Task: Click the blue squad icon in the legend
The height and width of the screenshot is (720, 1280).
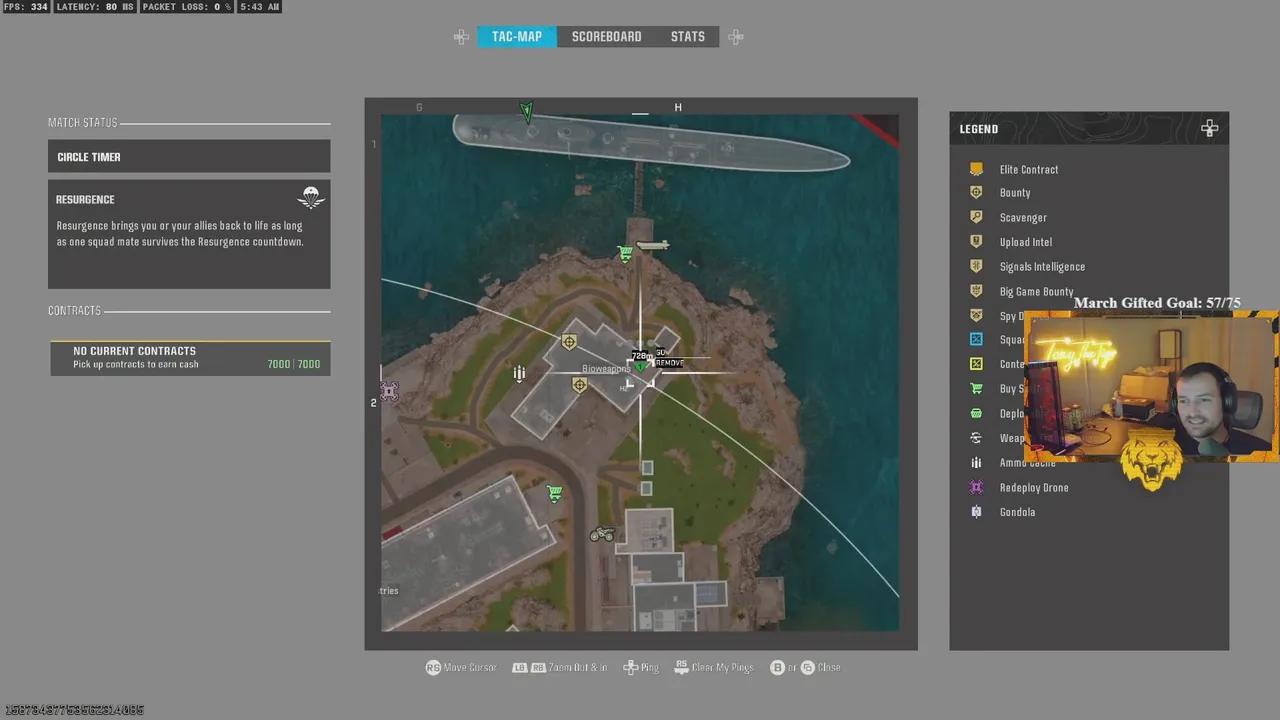Action: [976, 340]
